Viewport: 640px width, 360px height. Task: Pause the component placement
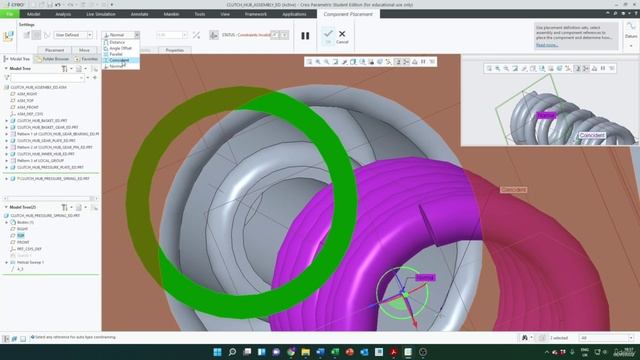(x=305, y=36)
